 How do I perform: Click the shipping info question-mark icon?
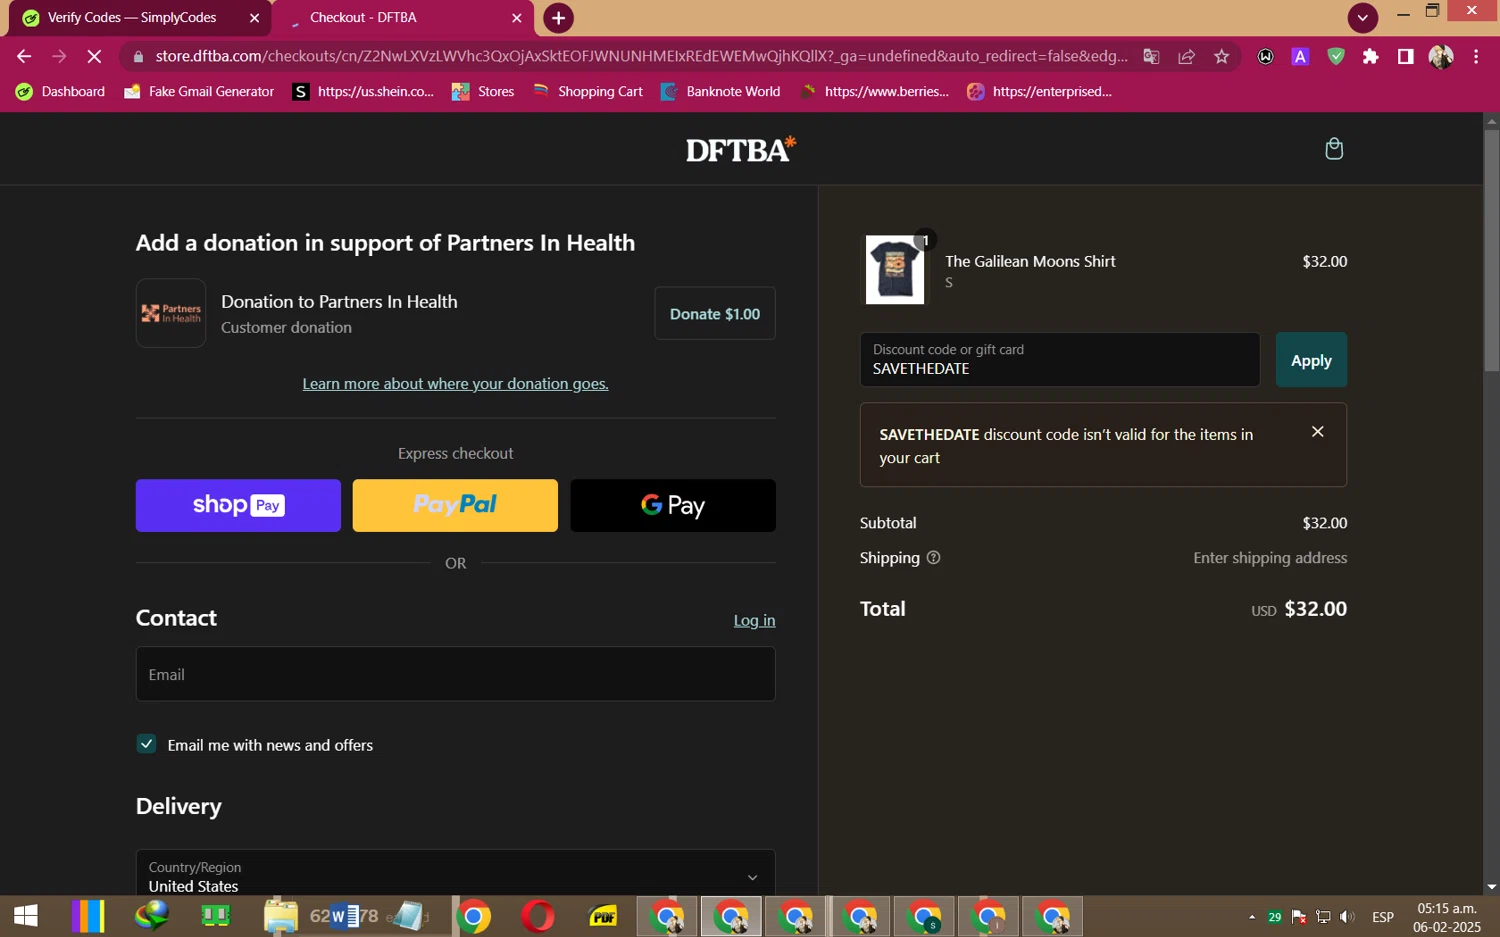933,558
